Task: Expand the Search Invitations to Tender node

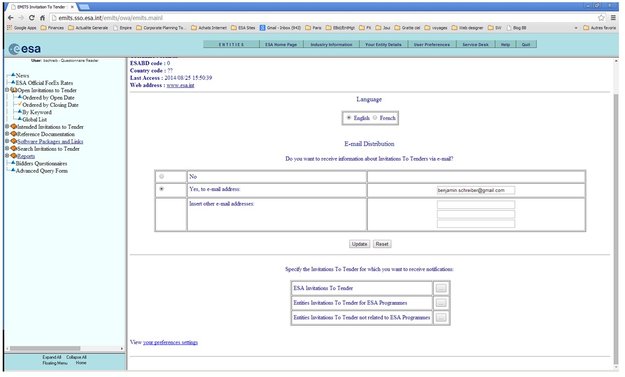Action: coord(7,148)
